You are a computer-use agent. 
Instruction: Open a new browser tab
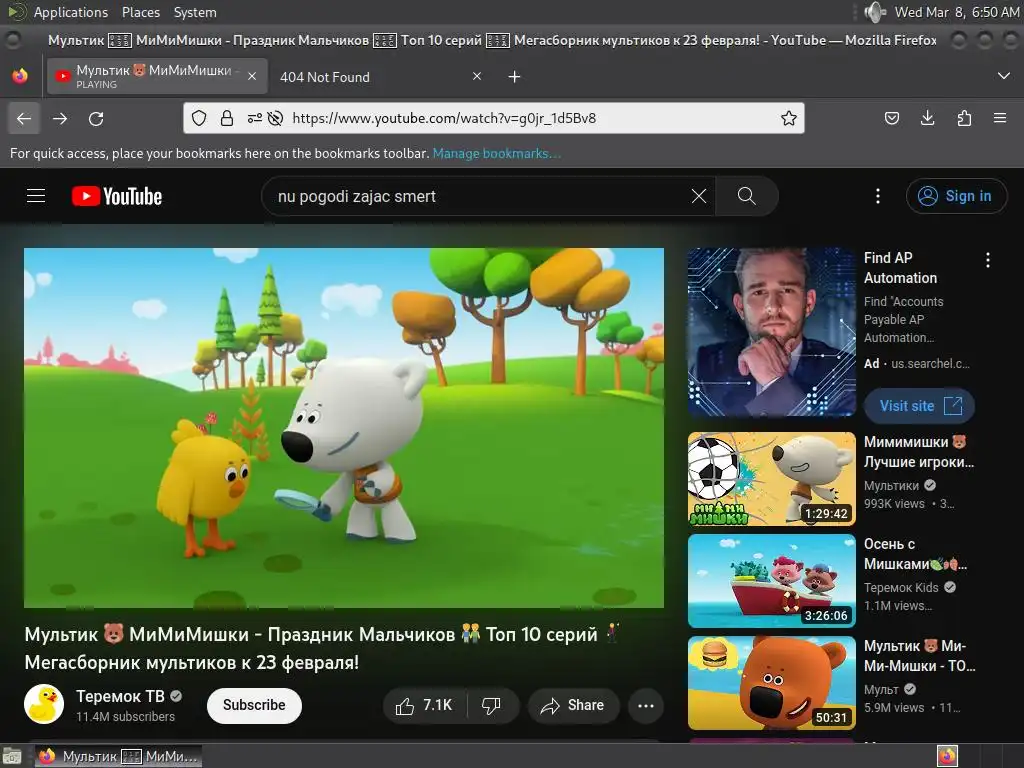(515, 77)
